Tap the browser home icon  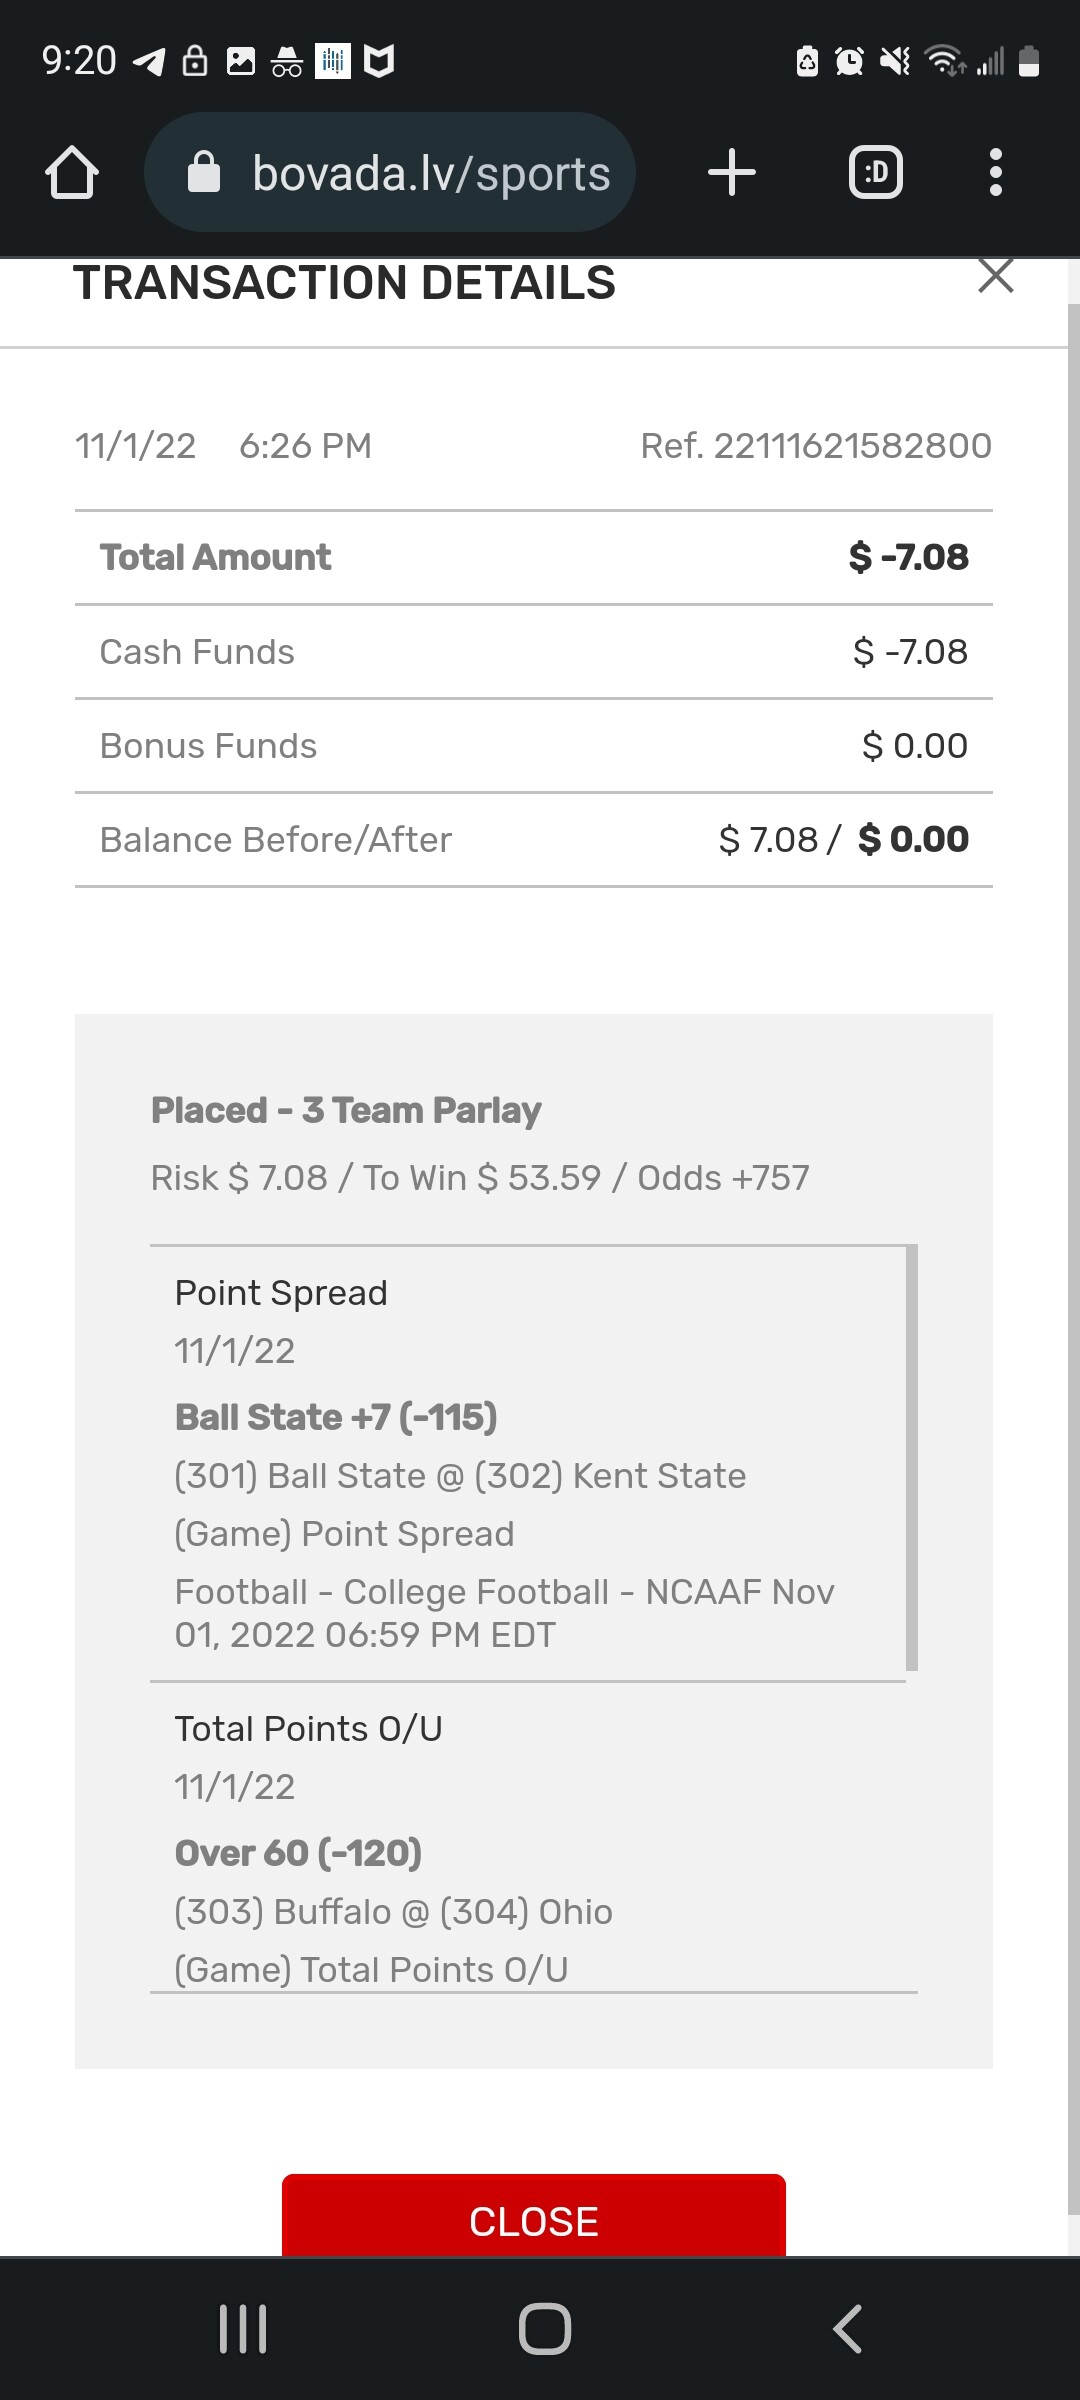click(72, 173)
